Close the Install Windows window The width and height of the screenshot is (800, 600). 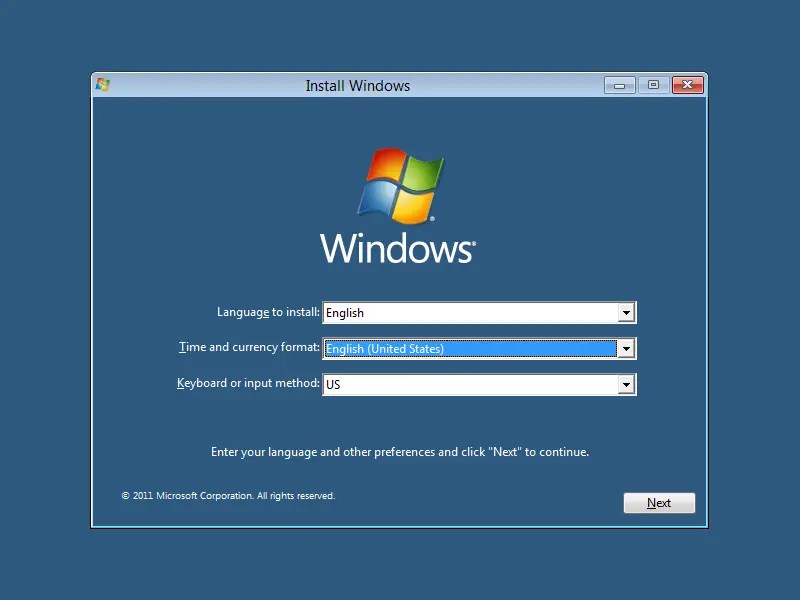pyautogui.click(x=687, y=85)
